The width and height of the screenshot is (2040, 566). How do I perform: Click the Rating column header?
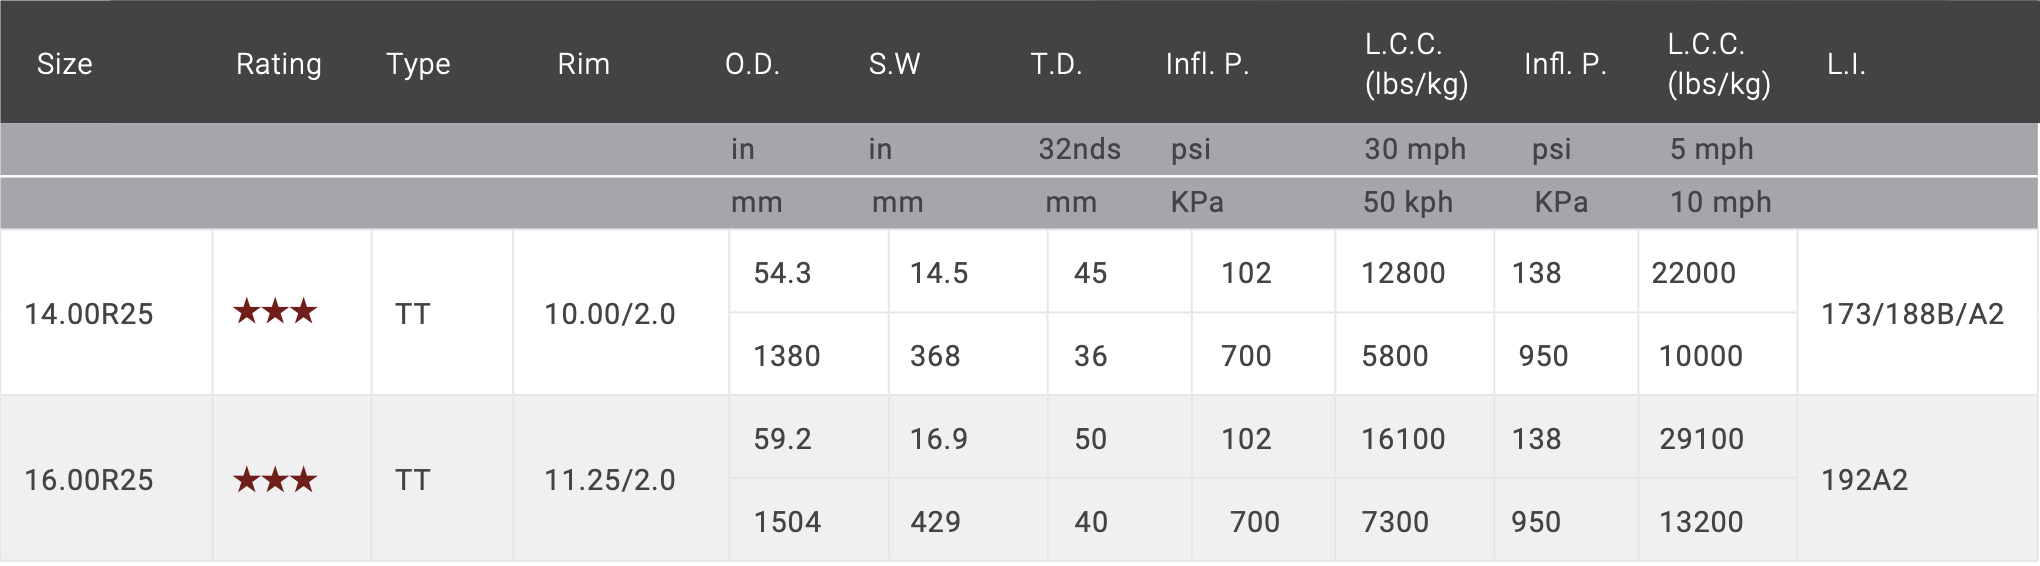click(x=279, y=64)
